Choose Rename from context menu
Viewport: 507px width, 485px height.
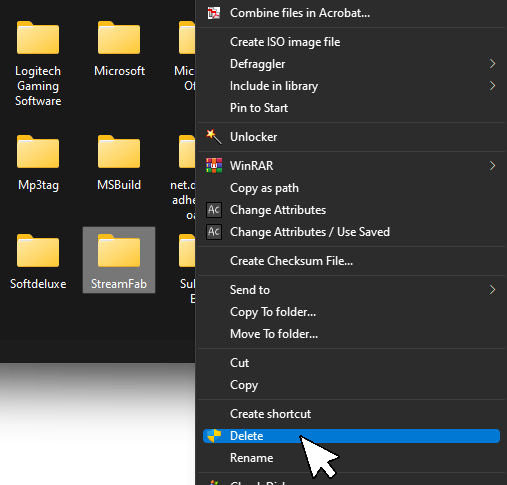pyautogui.click(x=351, y=458)
